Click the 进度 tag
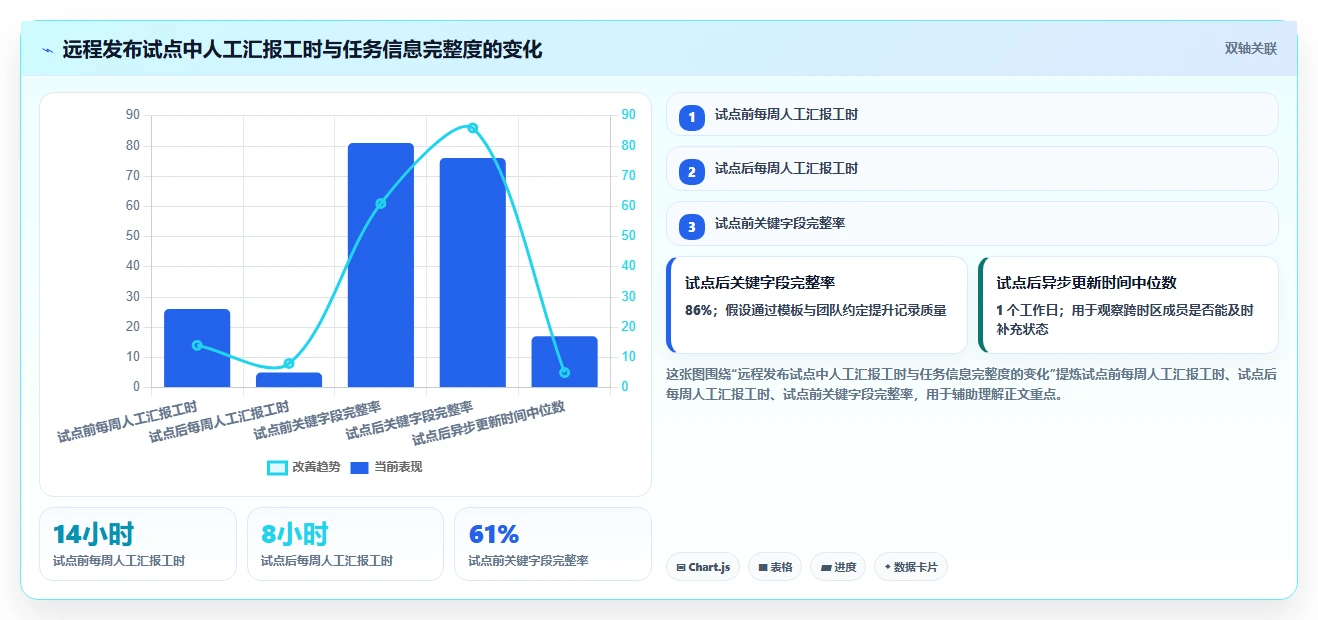The width and height of the screenshot is (1318, 620). 838,567
